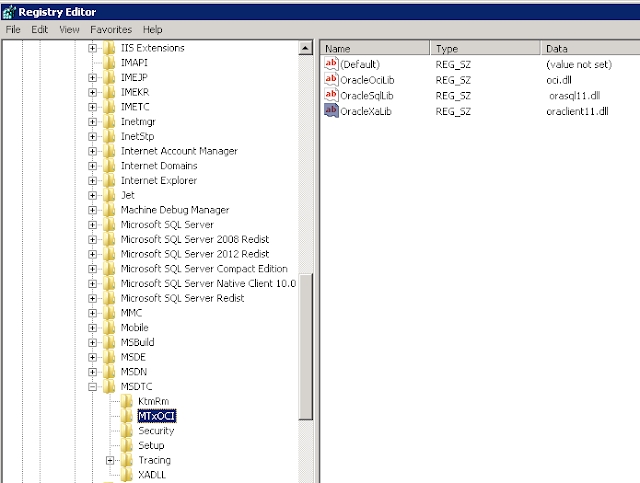Select the OracleSqlLib value name
Screen dimensions: 640x483
click(x=367, y=96)
